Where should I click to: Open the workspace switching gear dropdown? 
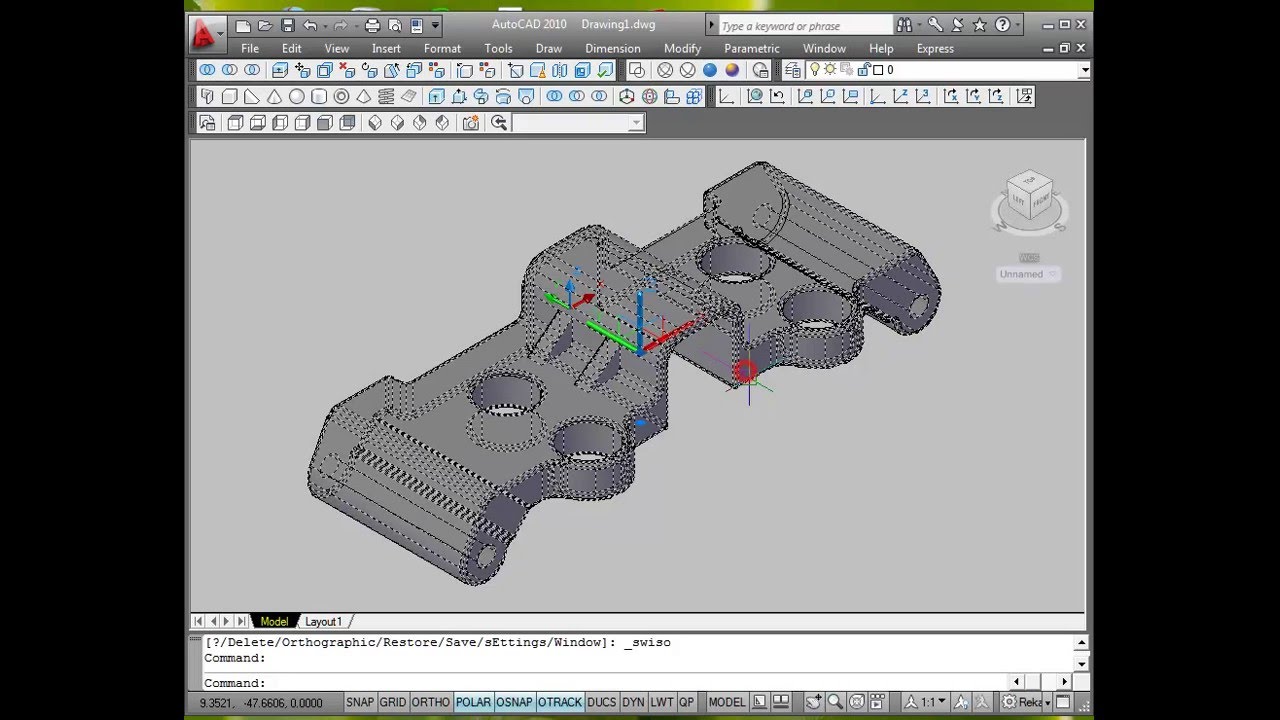(1025, 702)
